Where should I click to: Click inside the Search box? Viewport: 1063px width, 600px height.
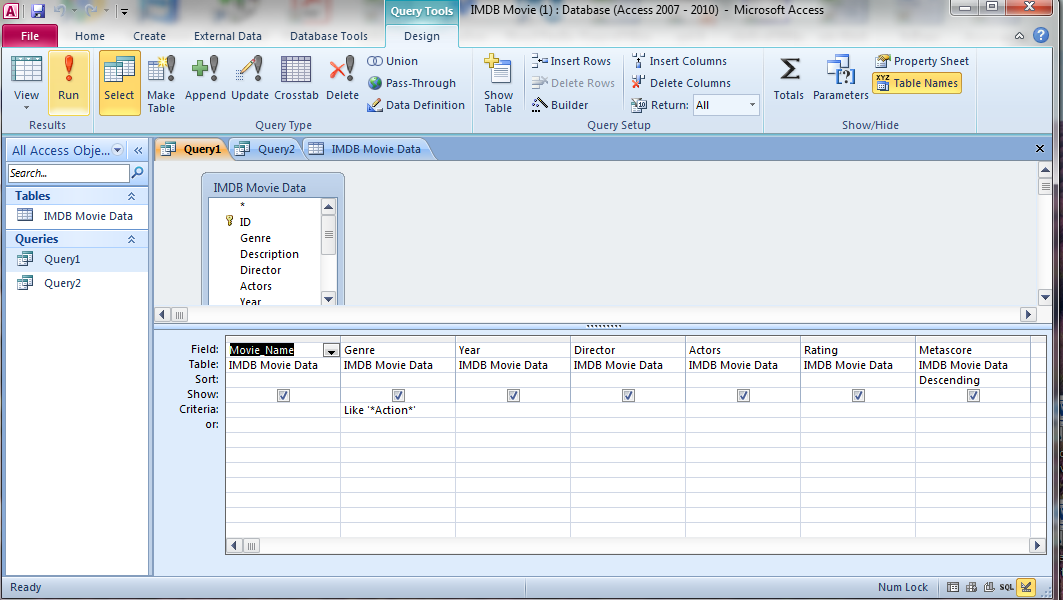point(68,172)
